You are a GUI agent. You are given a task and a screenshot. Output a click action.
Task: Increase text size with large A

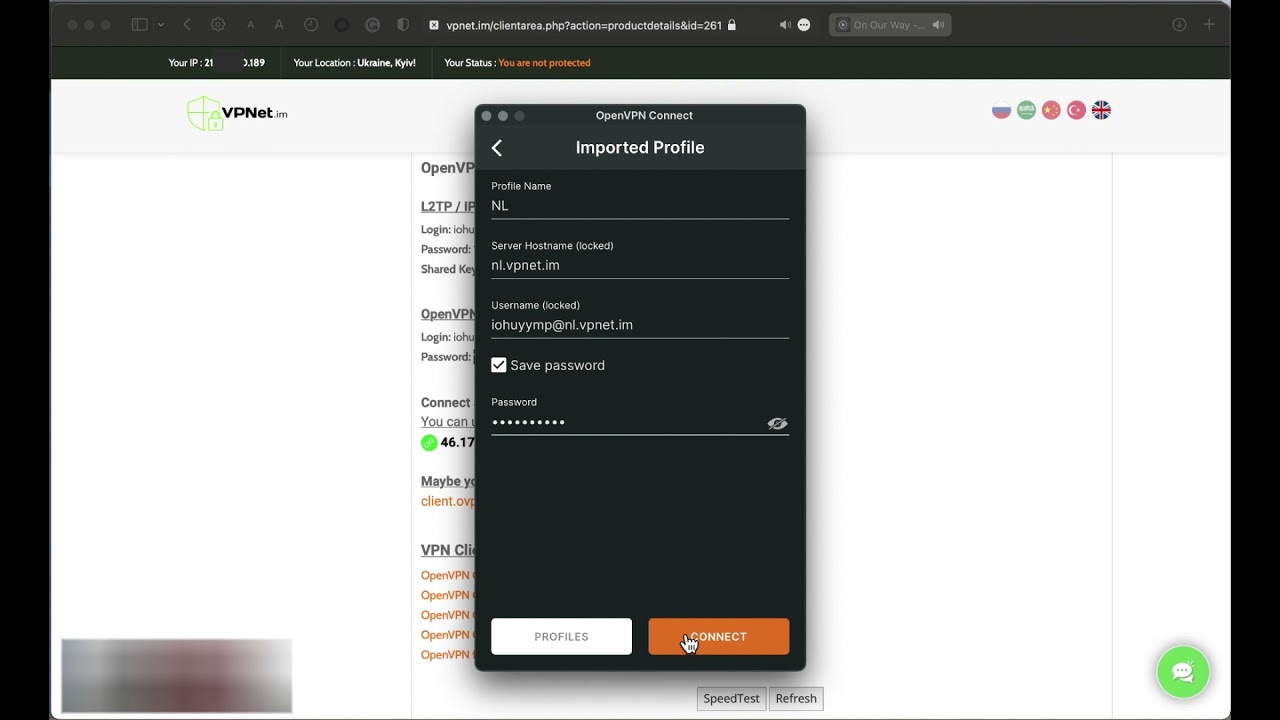click(x=279, y=25)
